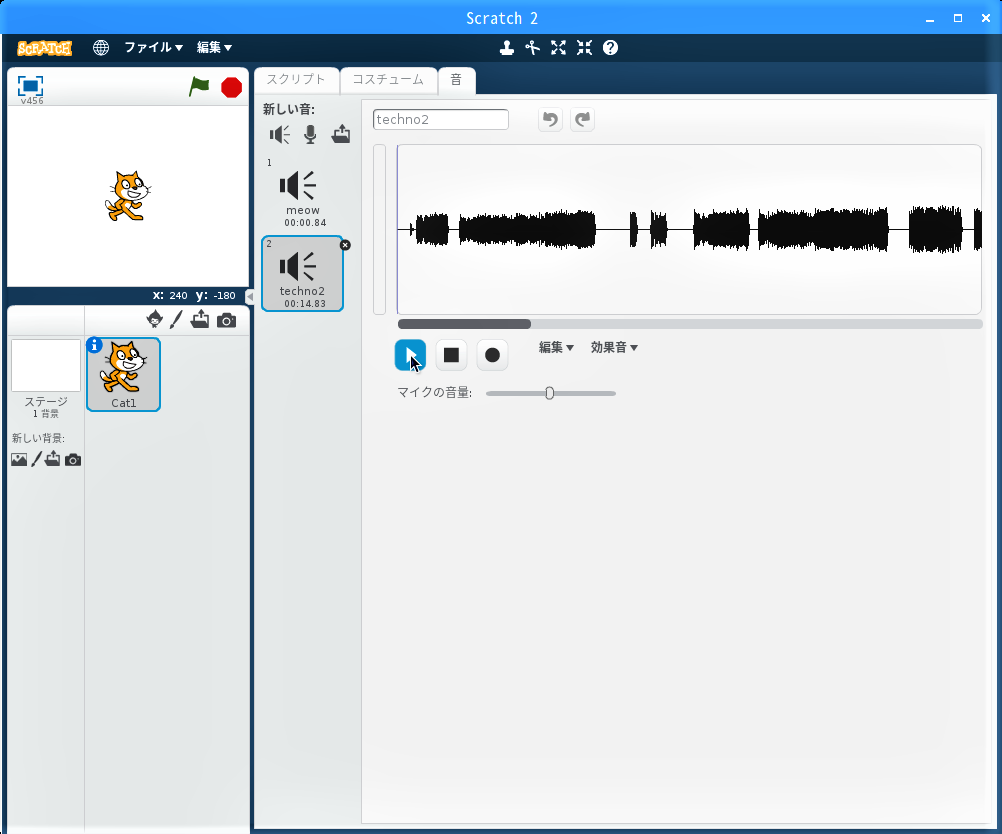
Task: Click the block help question icon
Action: click(610, 48)
